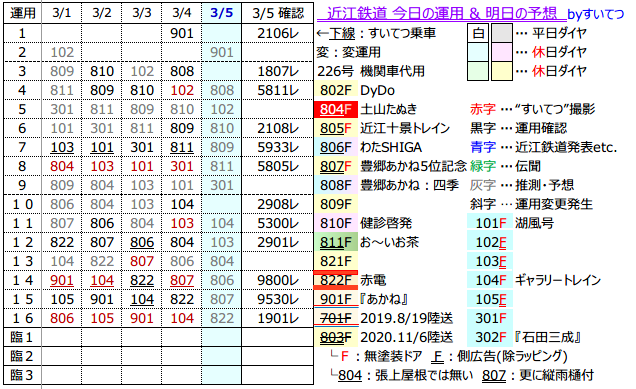Image resolution: width=636 pixels, height=389 pixels.
Task: Click the 105F legend cell
Action: point(490,299)
